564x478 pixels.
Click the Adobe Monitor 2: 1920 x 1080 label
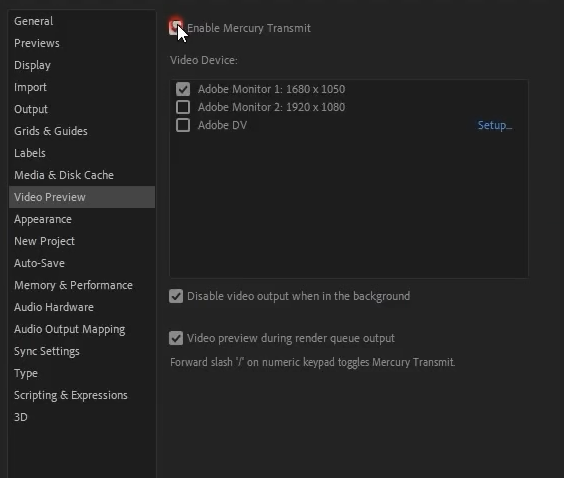(x=271, y=107)
